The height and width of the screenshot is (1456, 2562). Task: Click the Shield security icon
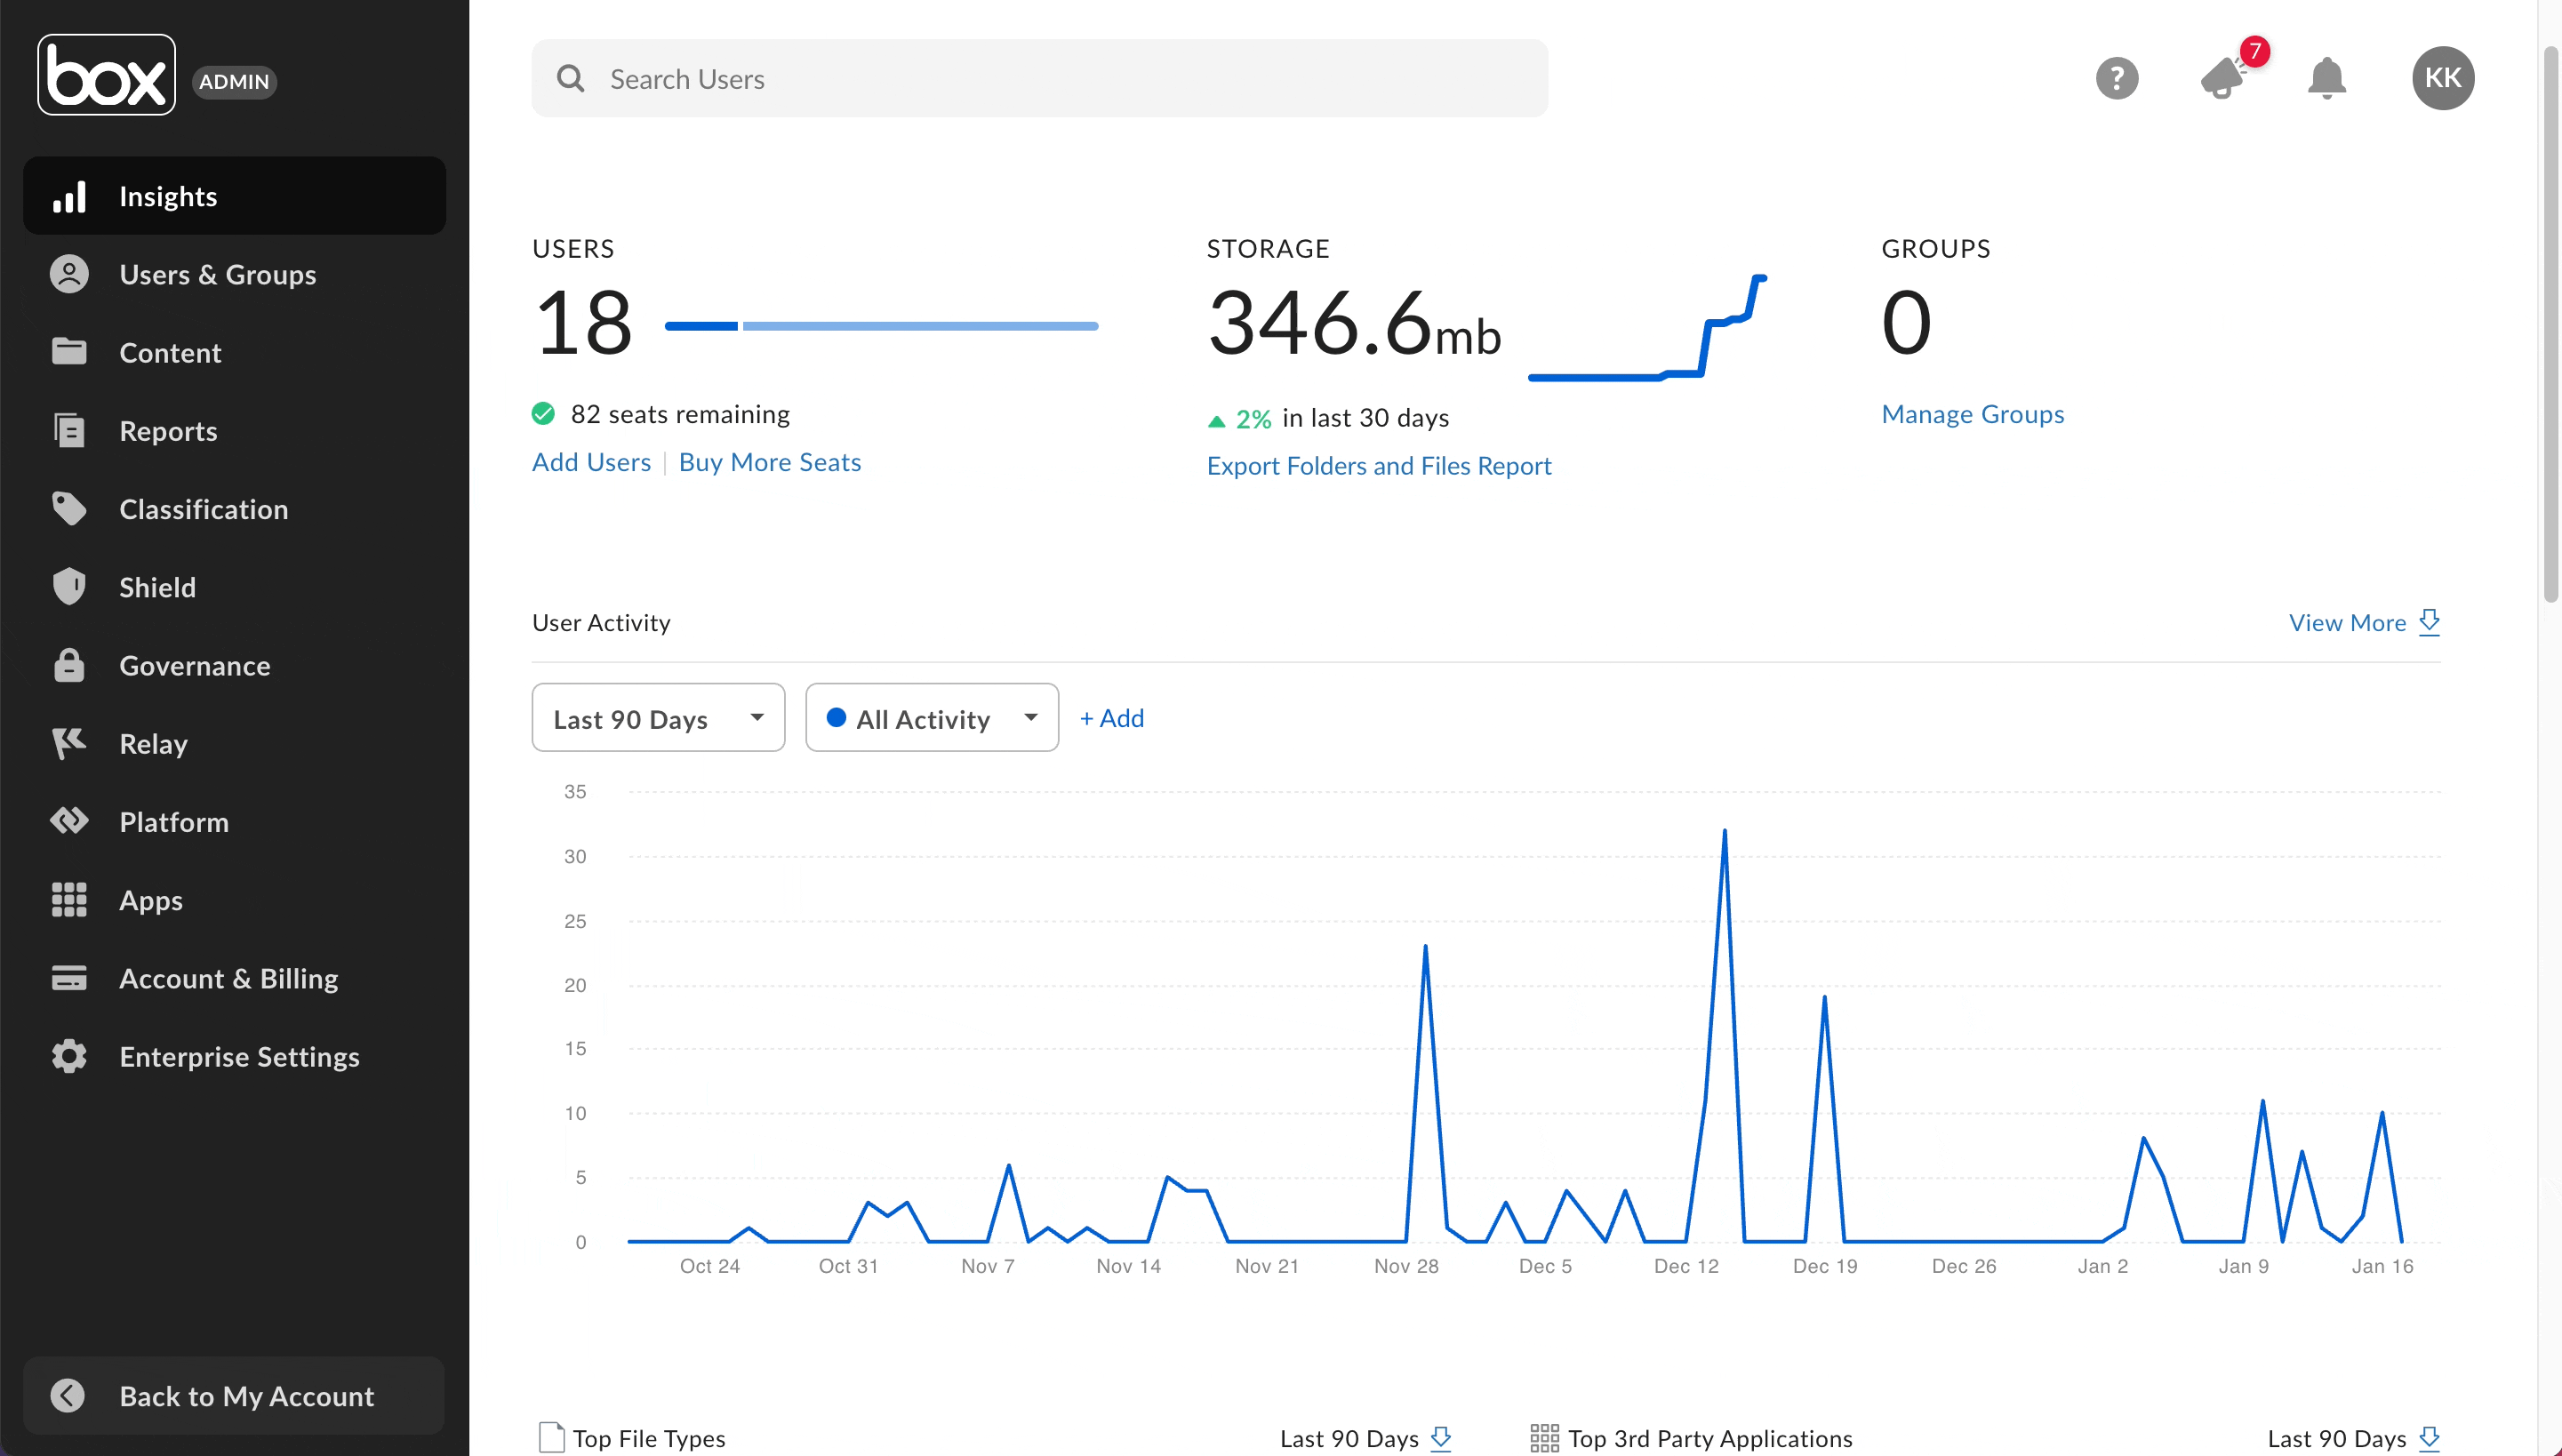(x=68, y=586)
